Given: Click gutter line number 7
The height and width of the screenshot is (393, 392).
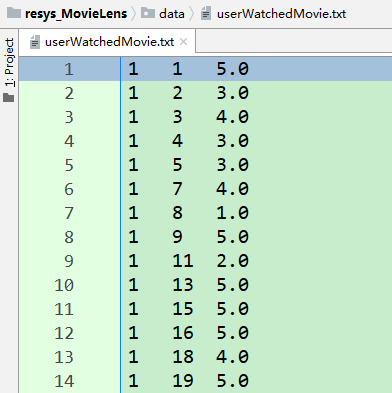Looking at the screenshot, I should coord(69,213).
